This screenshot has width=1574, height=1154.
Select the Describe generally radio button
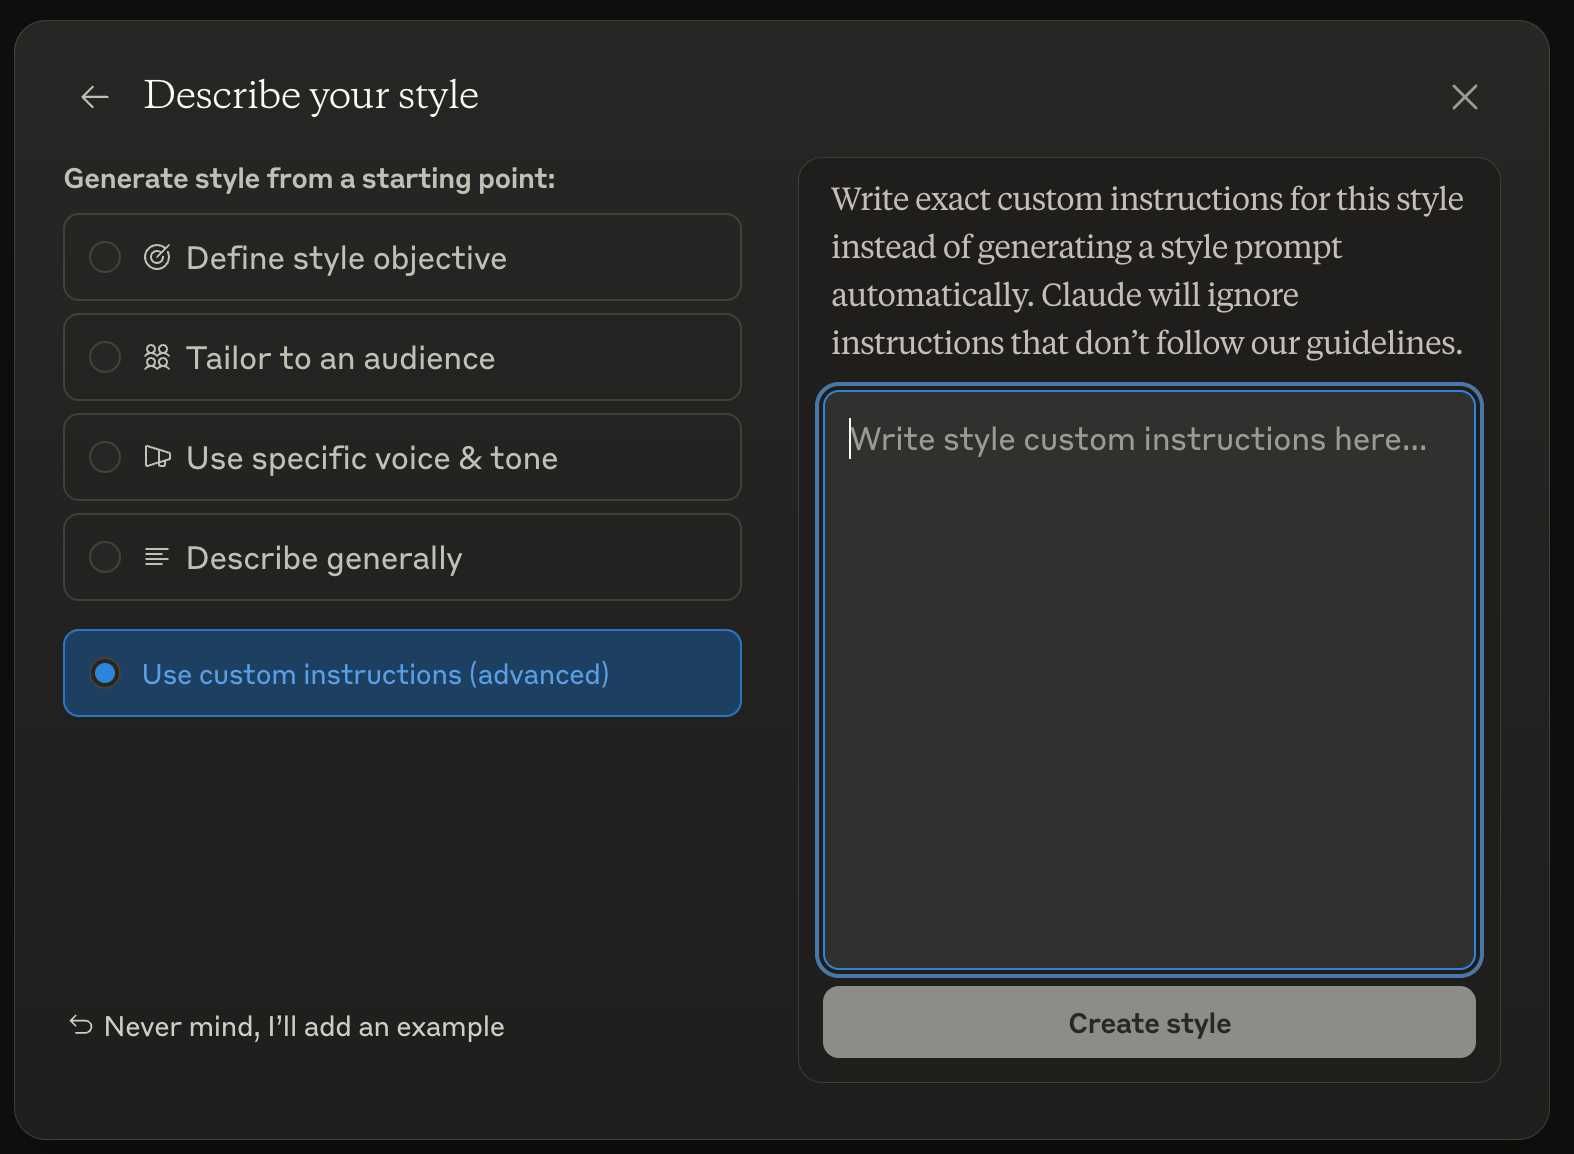pos(105,557)
